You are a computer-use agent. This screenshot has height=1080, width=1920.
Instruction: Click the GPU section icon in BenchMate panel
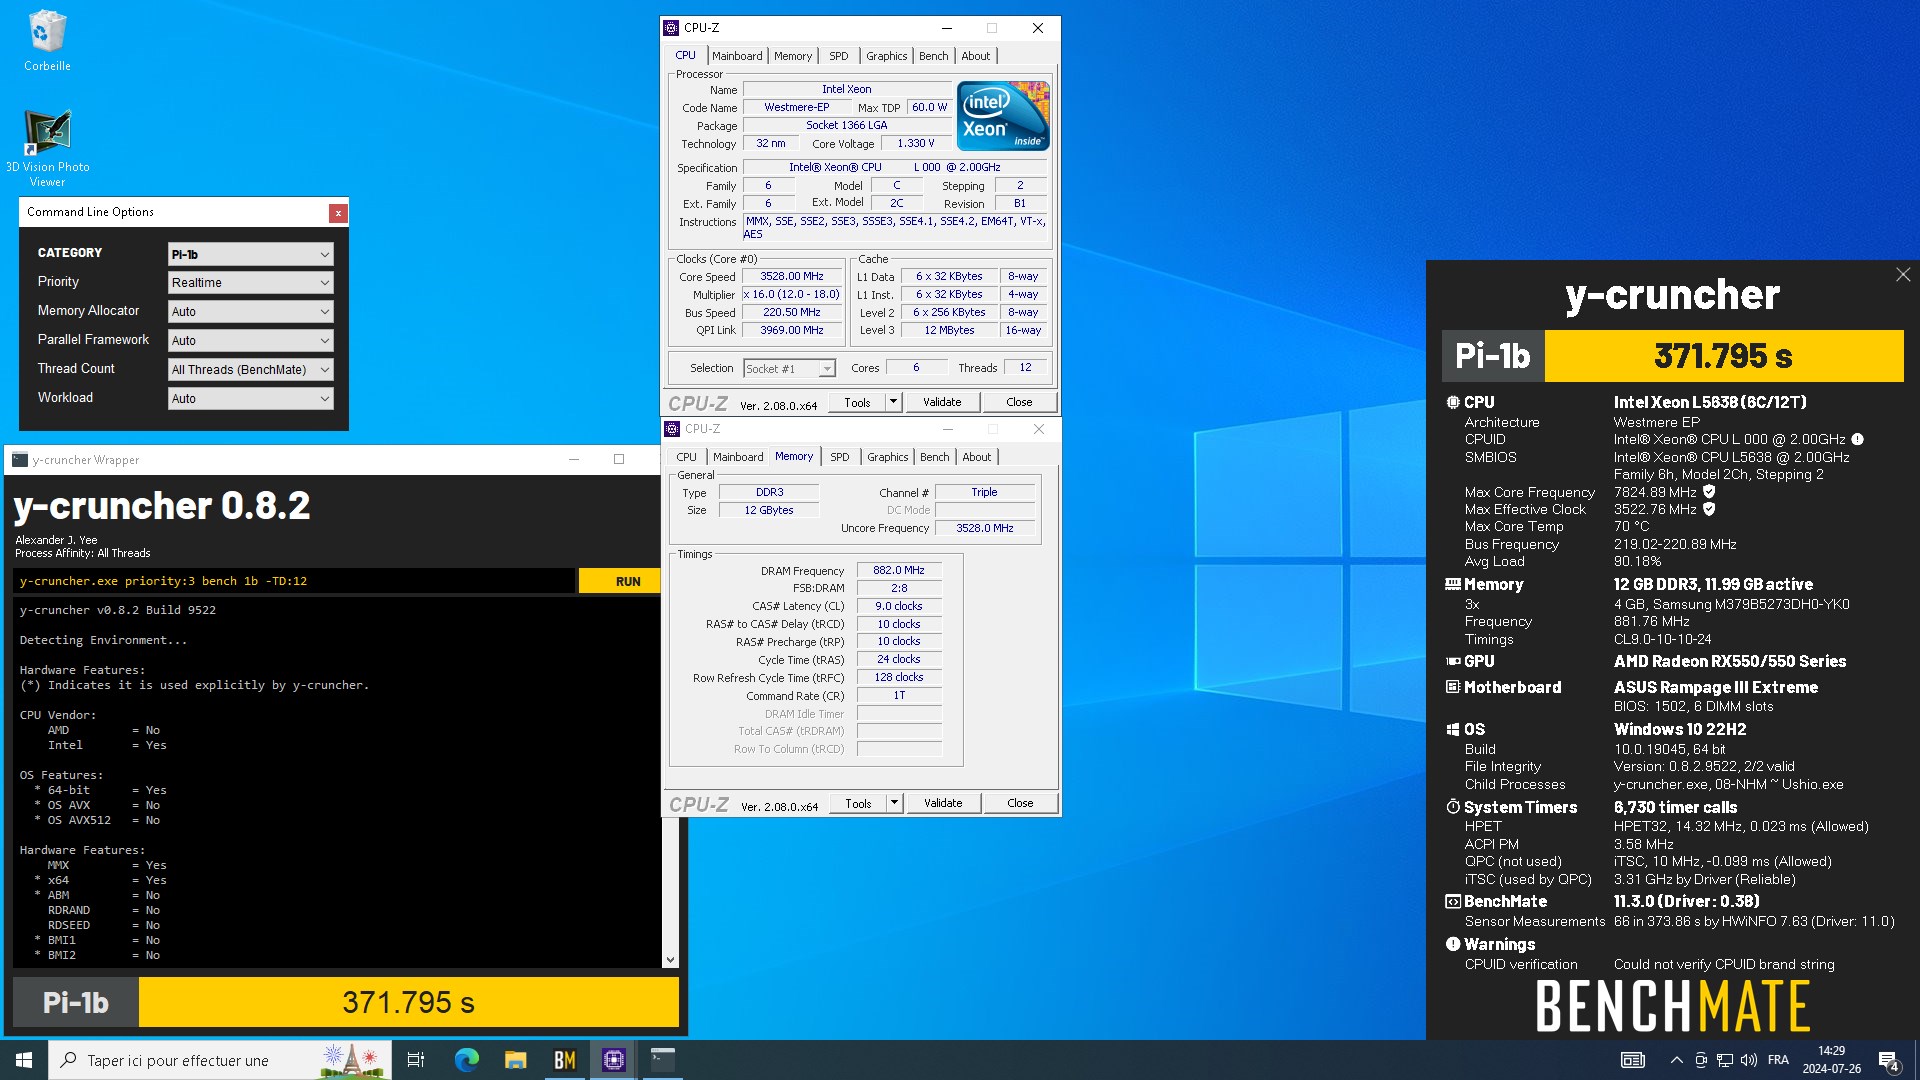coord(1453,661)
